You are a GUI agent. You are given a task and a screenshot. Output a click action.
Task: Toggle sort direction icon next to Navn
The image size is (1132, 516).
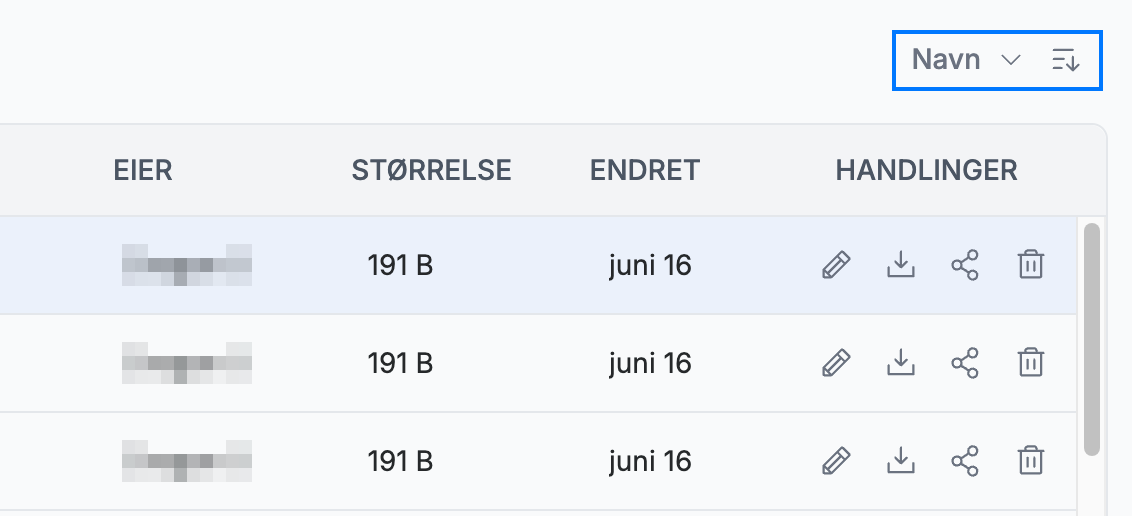[x=1066, y=60]
